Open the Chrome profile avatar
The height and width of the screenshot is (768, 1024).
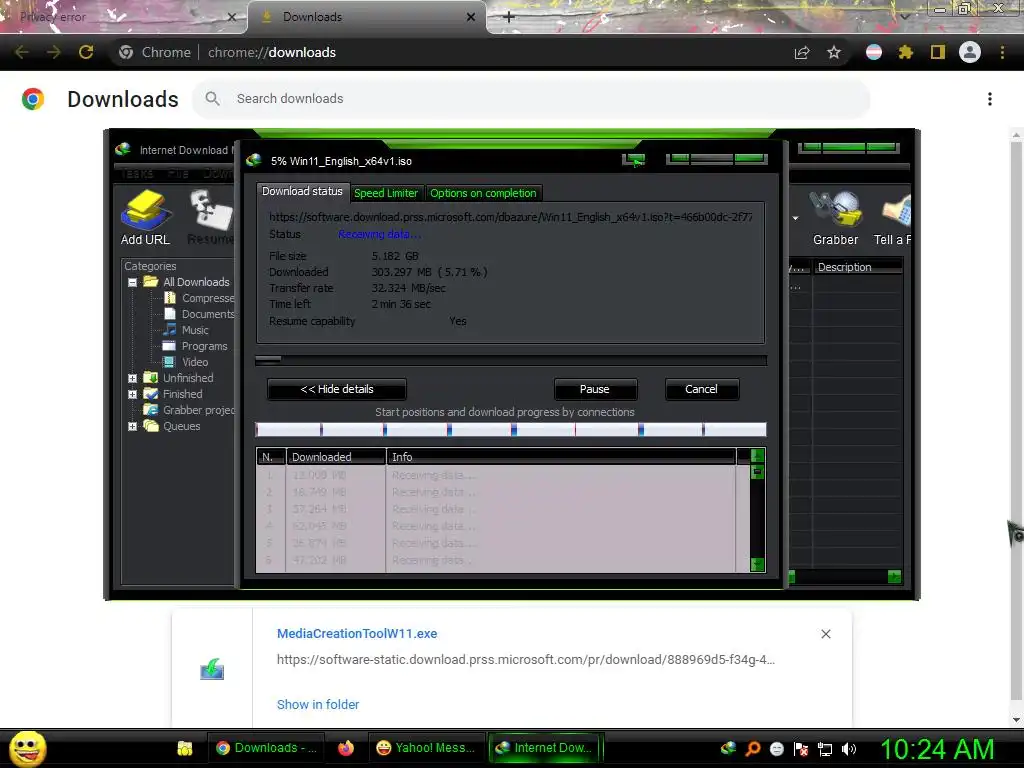point(970,52)
